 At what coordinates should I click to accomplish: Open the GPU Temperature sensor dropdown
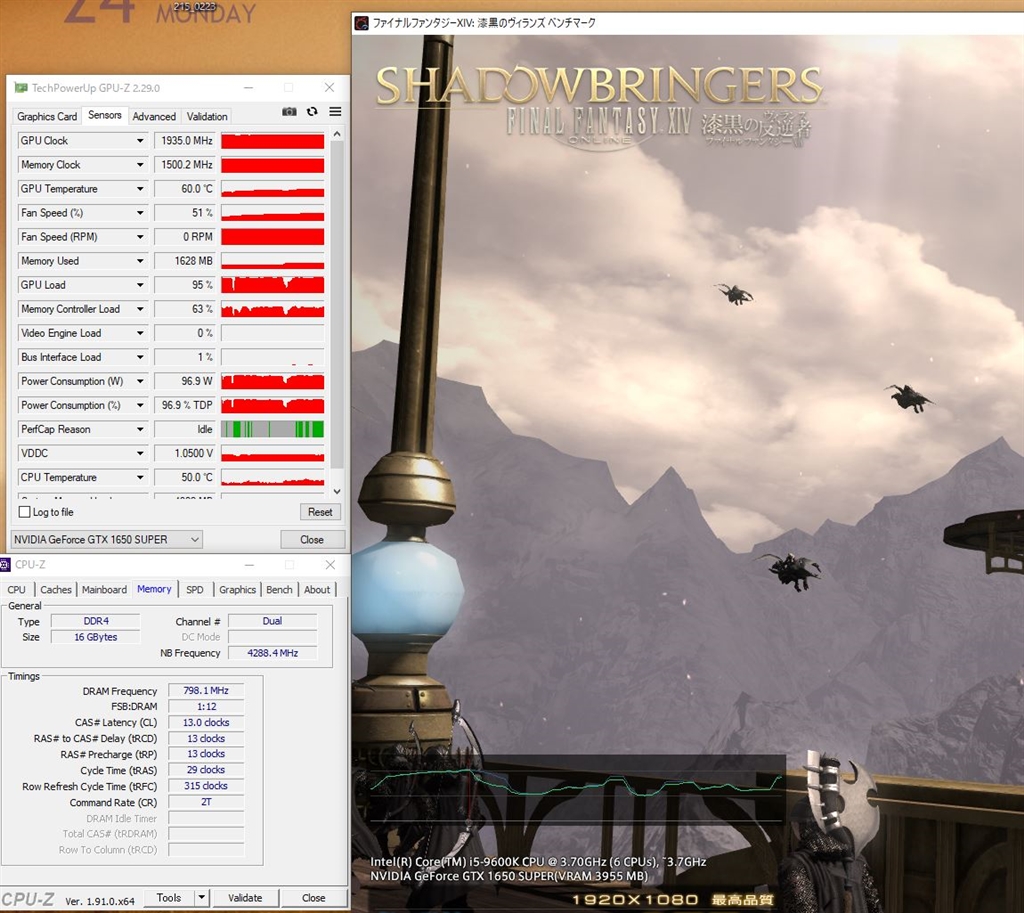pyautogui.click(x=140, y=189)
